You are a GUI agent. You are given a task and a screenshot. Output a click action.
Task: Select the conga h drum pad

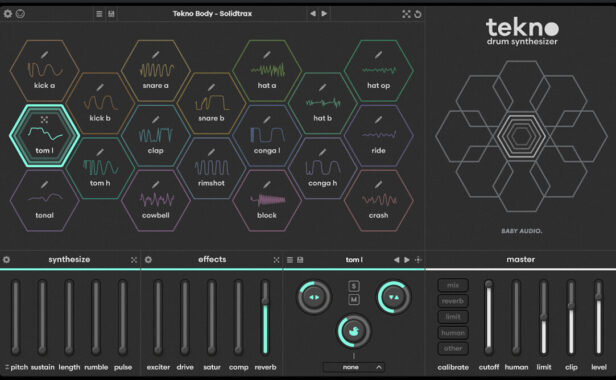pyautogui.click(x=323, y=169)
